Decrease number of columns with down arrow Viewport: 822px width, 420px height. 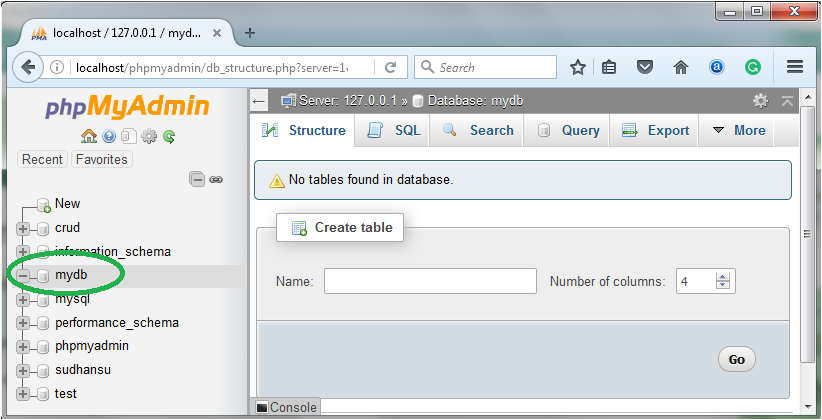point(723,285)
